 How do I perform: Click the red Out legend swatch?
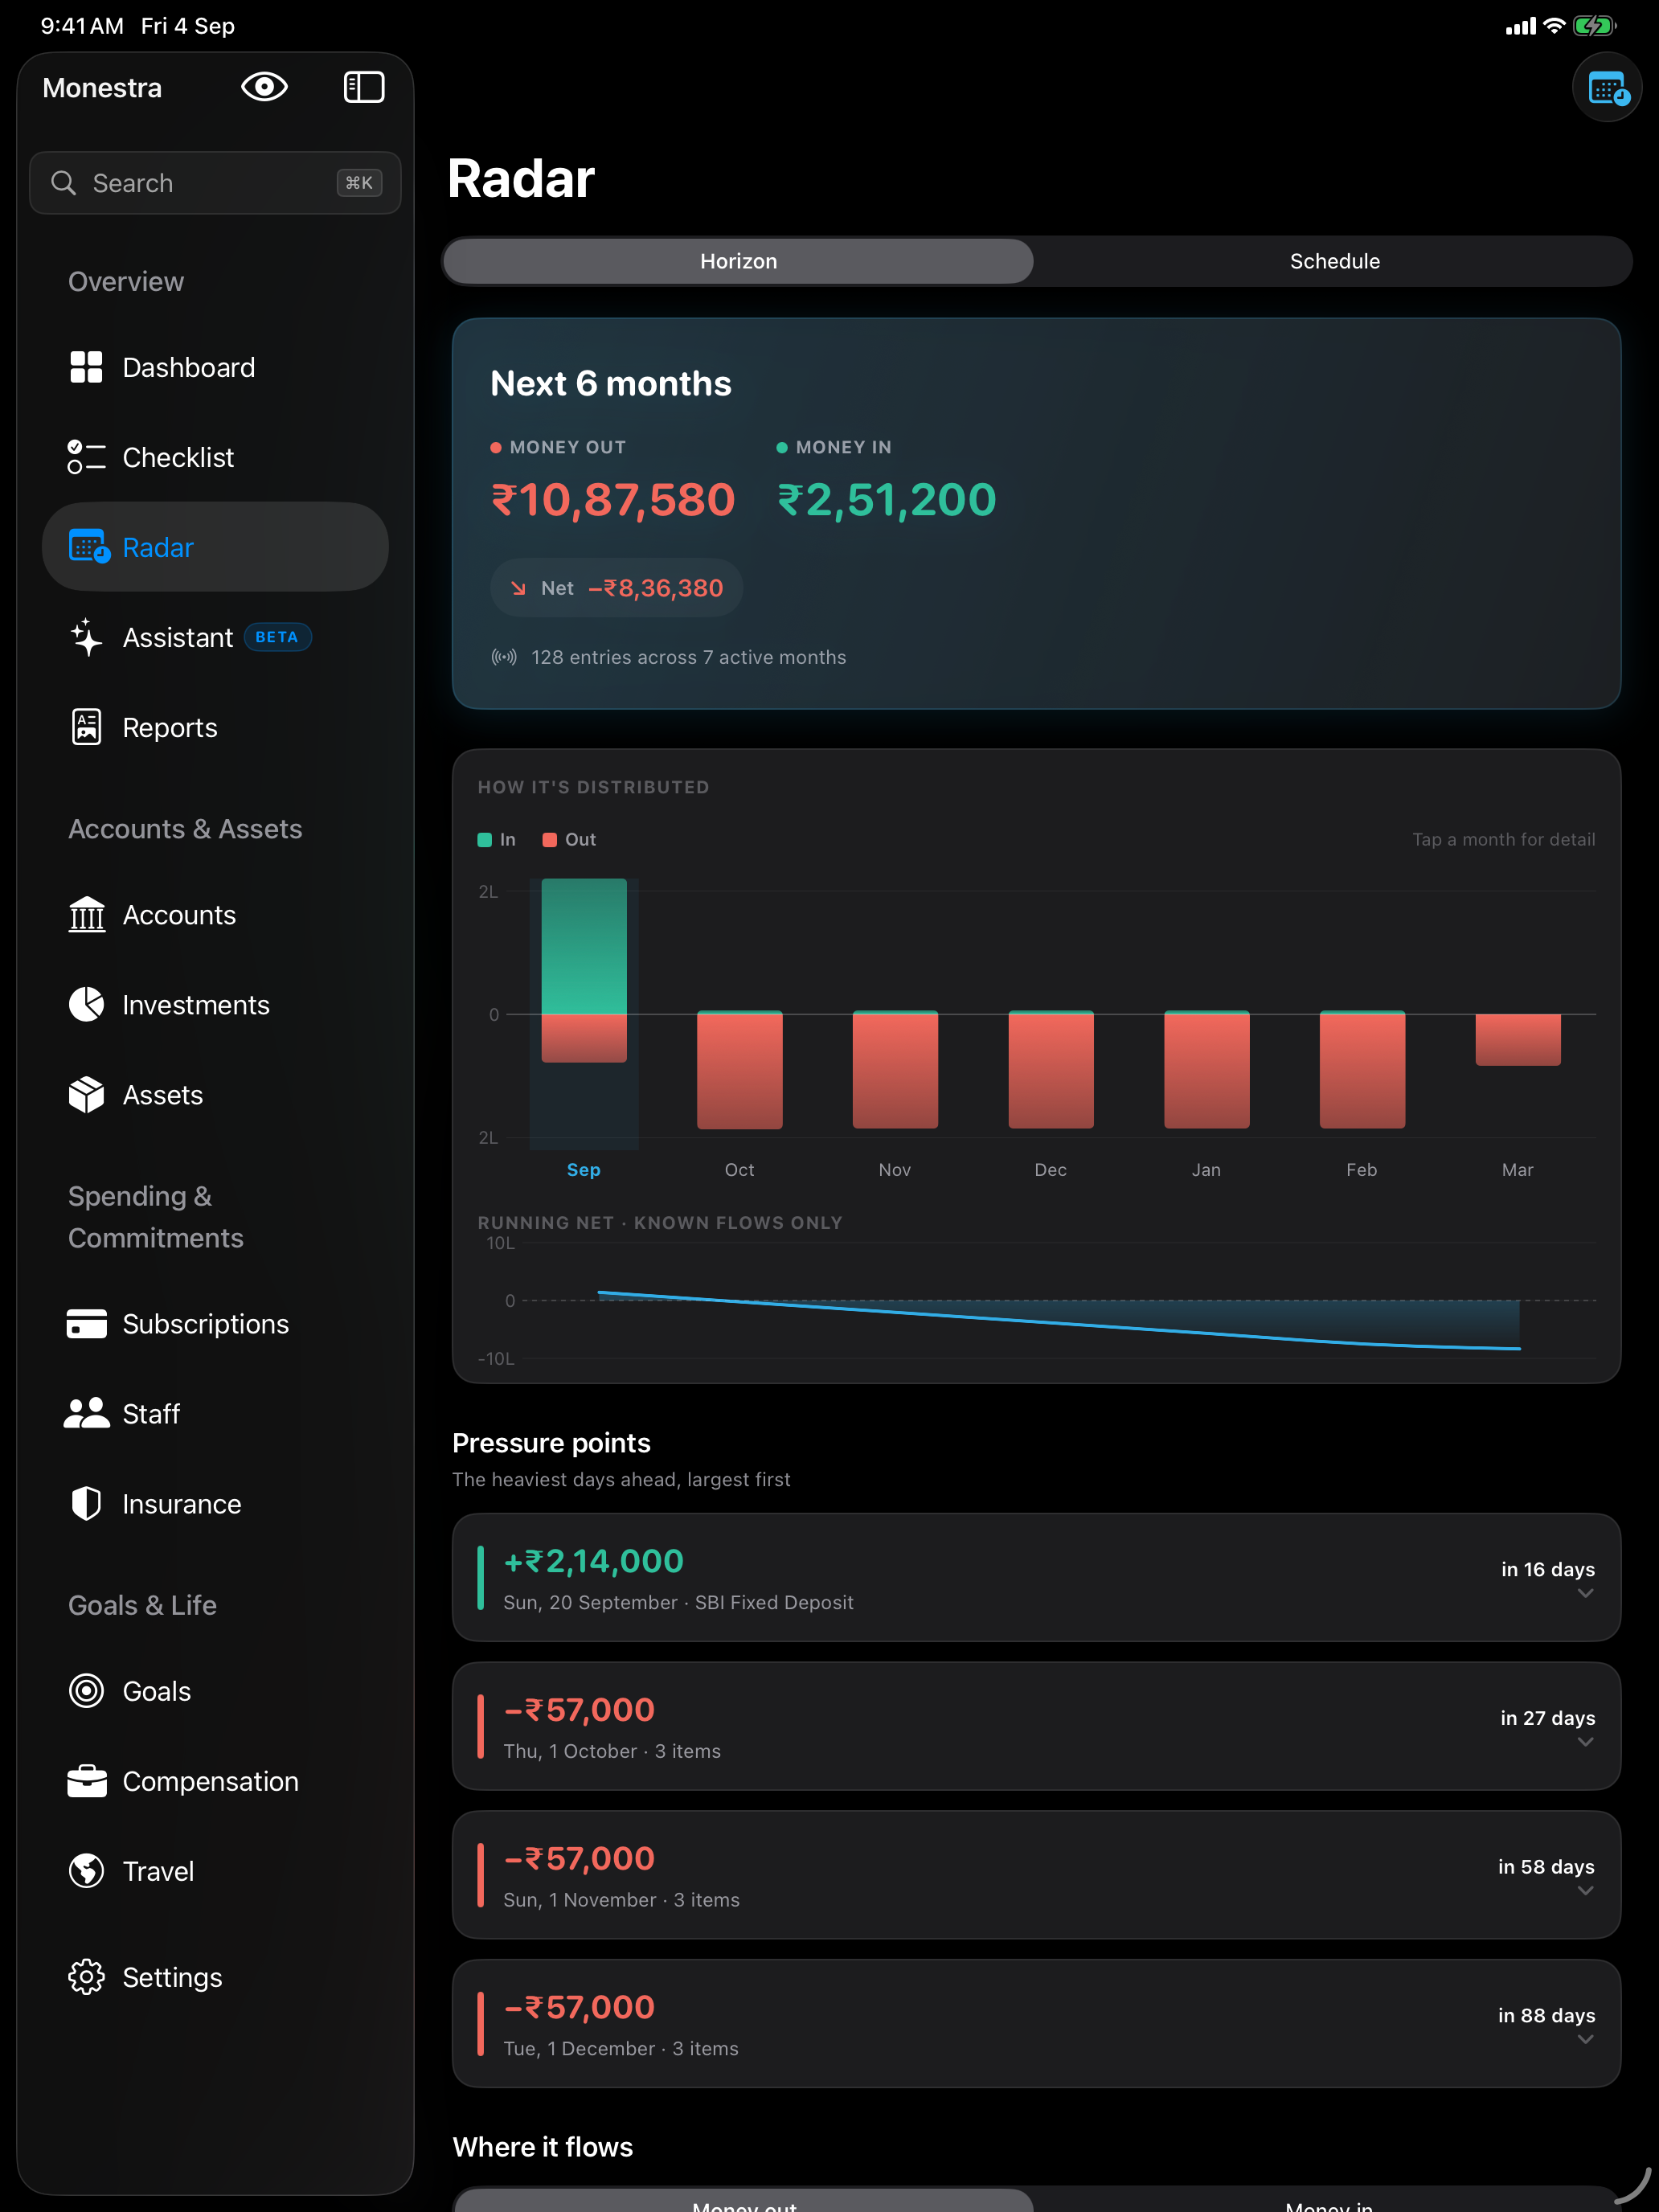pos(549,840)
